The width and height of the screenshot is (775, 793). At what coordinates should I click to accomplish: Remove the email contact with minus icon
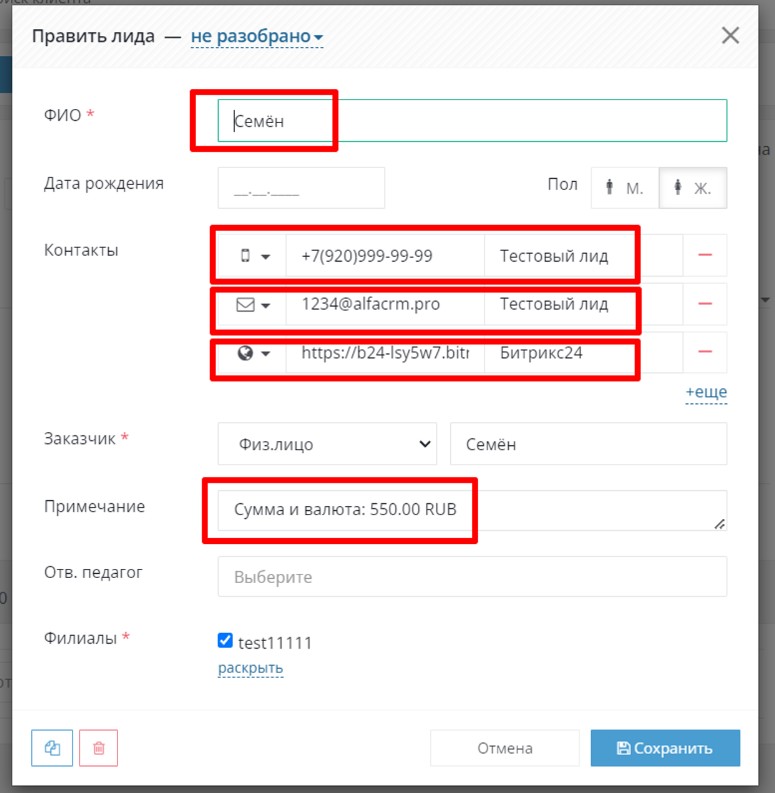pyautogui.click(x=705, y=303)
